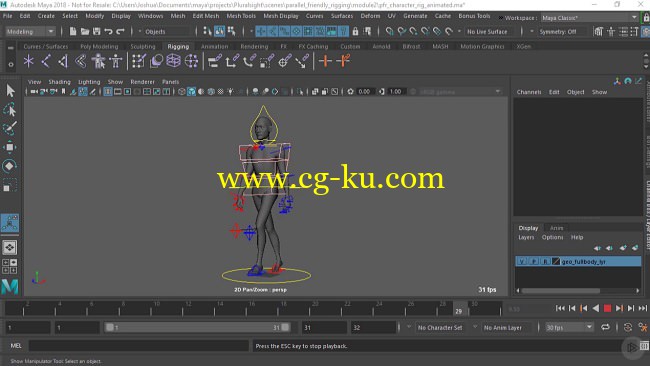Screen dimensions: 650x366
Task: Activate the Rotate tool
Action: (x=10, y=166)
